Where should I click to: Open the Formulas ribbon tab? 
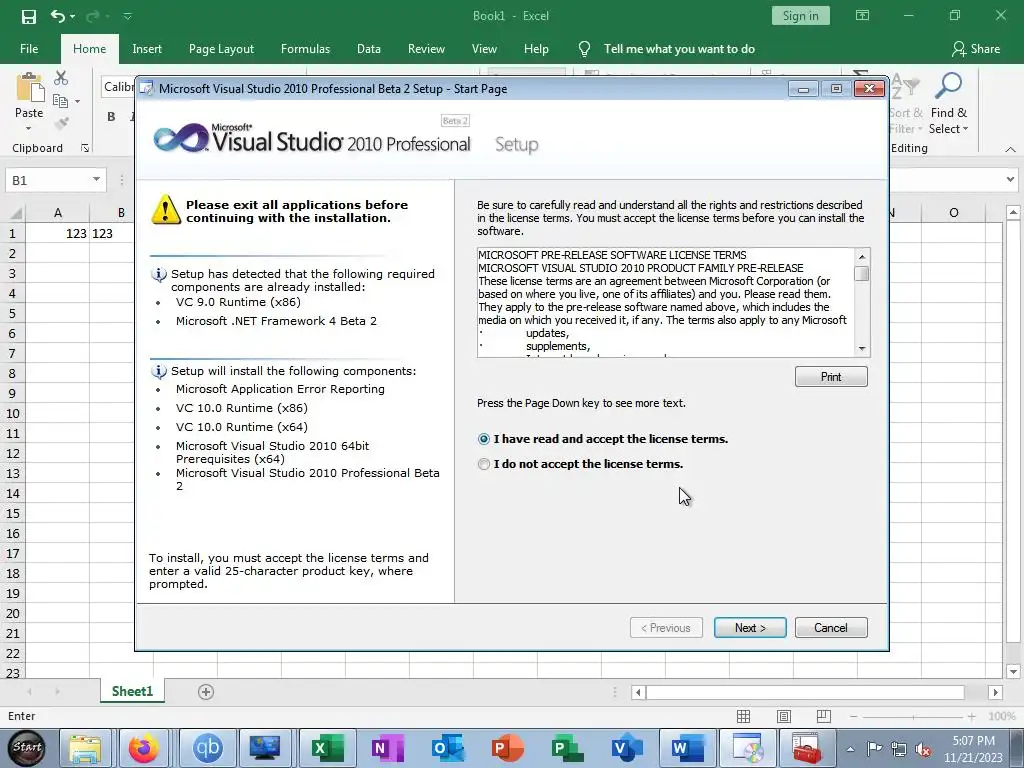click(x=305, y=49)
